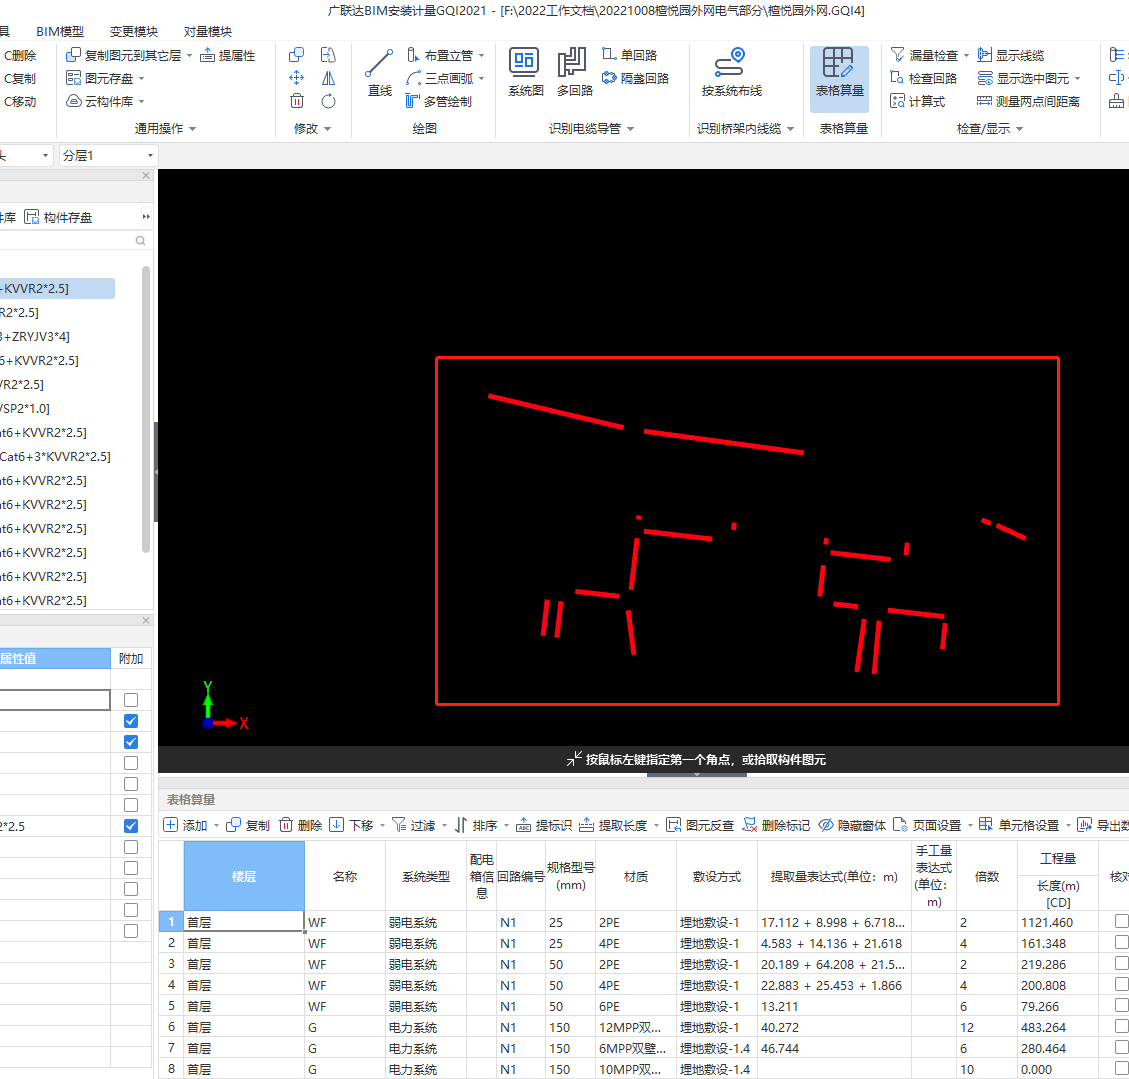Click 测量两点间距离 measure tool
Viewport: 1129px width, 1079px height.
(1028, 101)
